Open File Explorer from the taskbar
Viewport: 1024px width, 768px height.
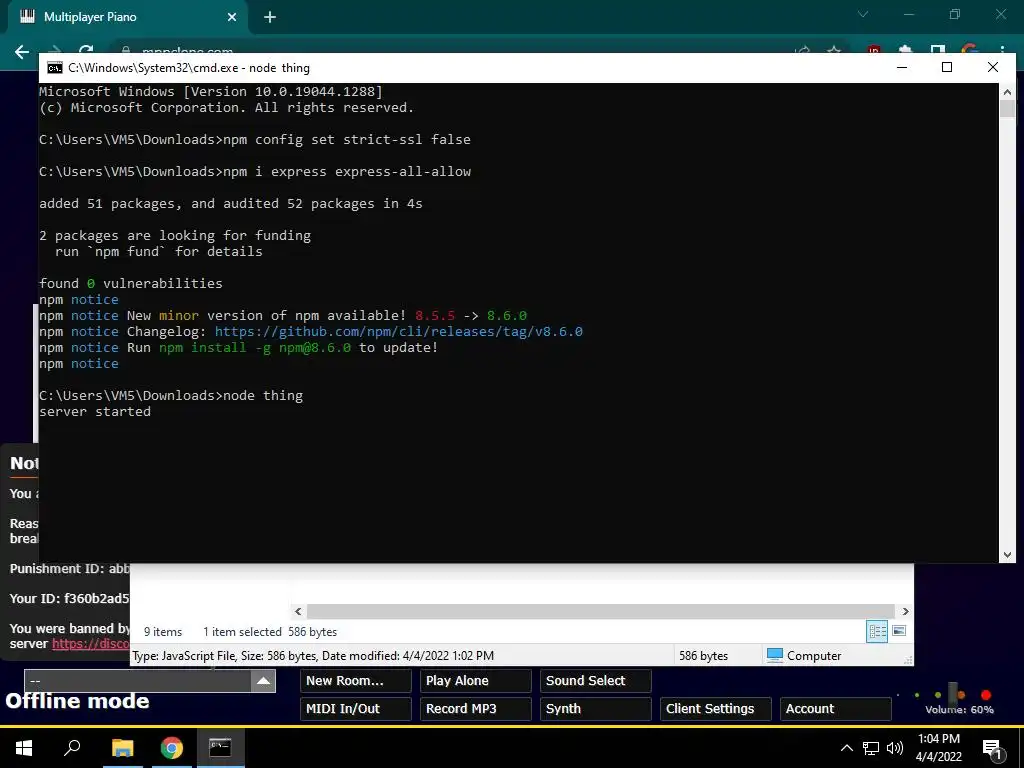point(122,748)
